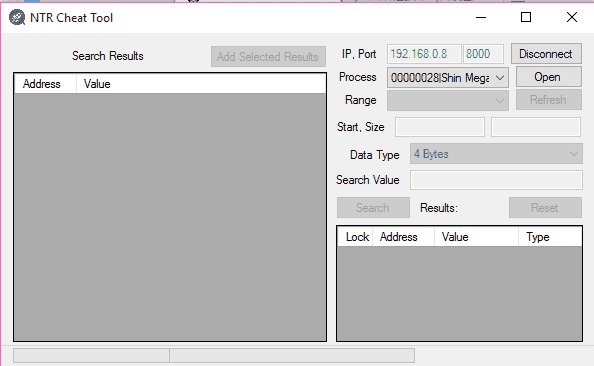Screen dimensions: 594x366
Task: Click the port field showing 8000
Action: [x=483, y=54]
